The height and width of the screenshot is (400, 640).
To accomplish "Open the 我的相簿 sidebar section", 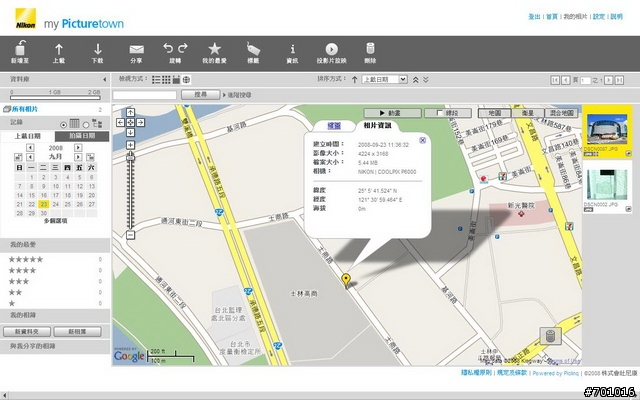I will pyautogui.click(x=55, y=315).
